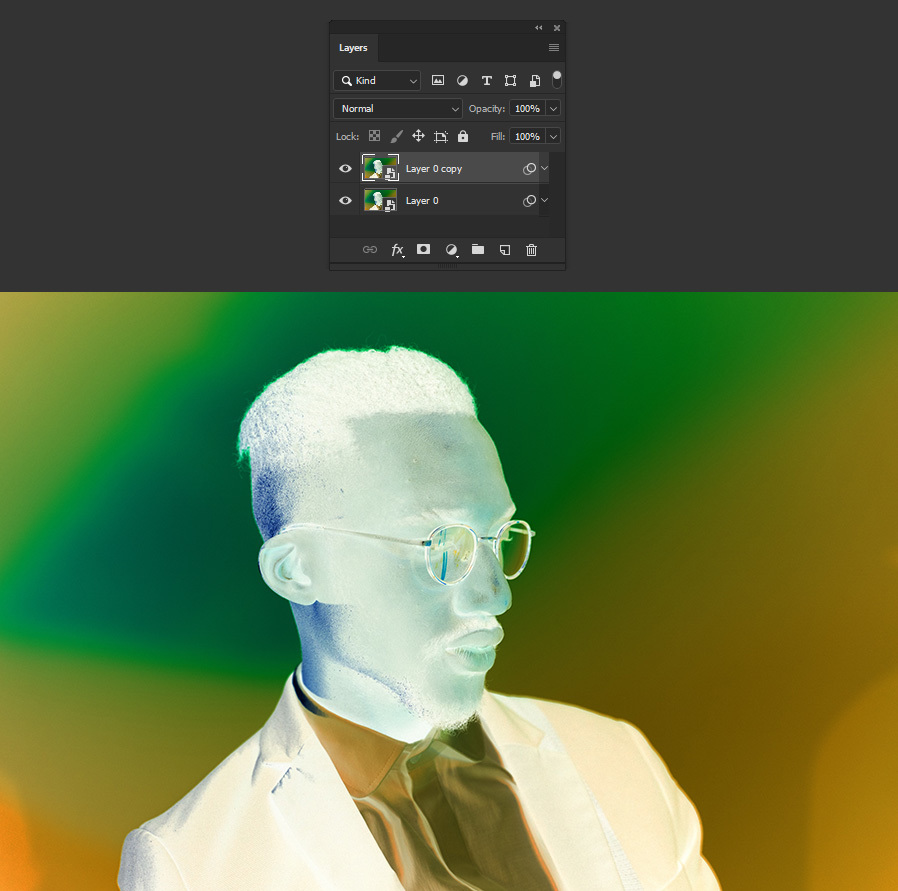
Task: Filter for type layers icon
Action: tap(486, 80)
